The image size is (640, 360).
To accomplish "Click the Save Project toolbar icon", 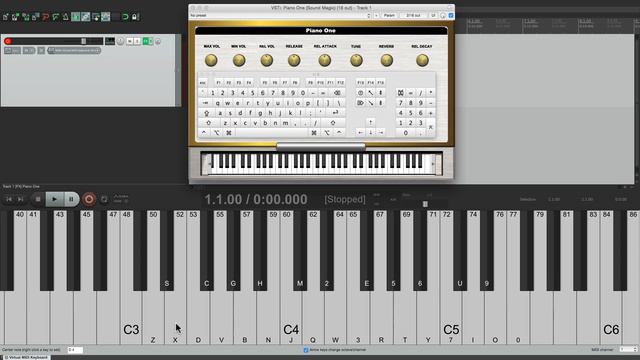I will coord(25,17).
